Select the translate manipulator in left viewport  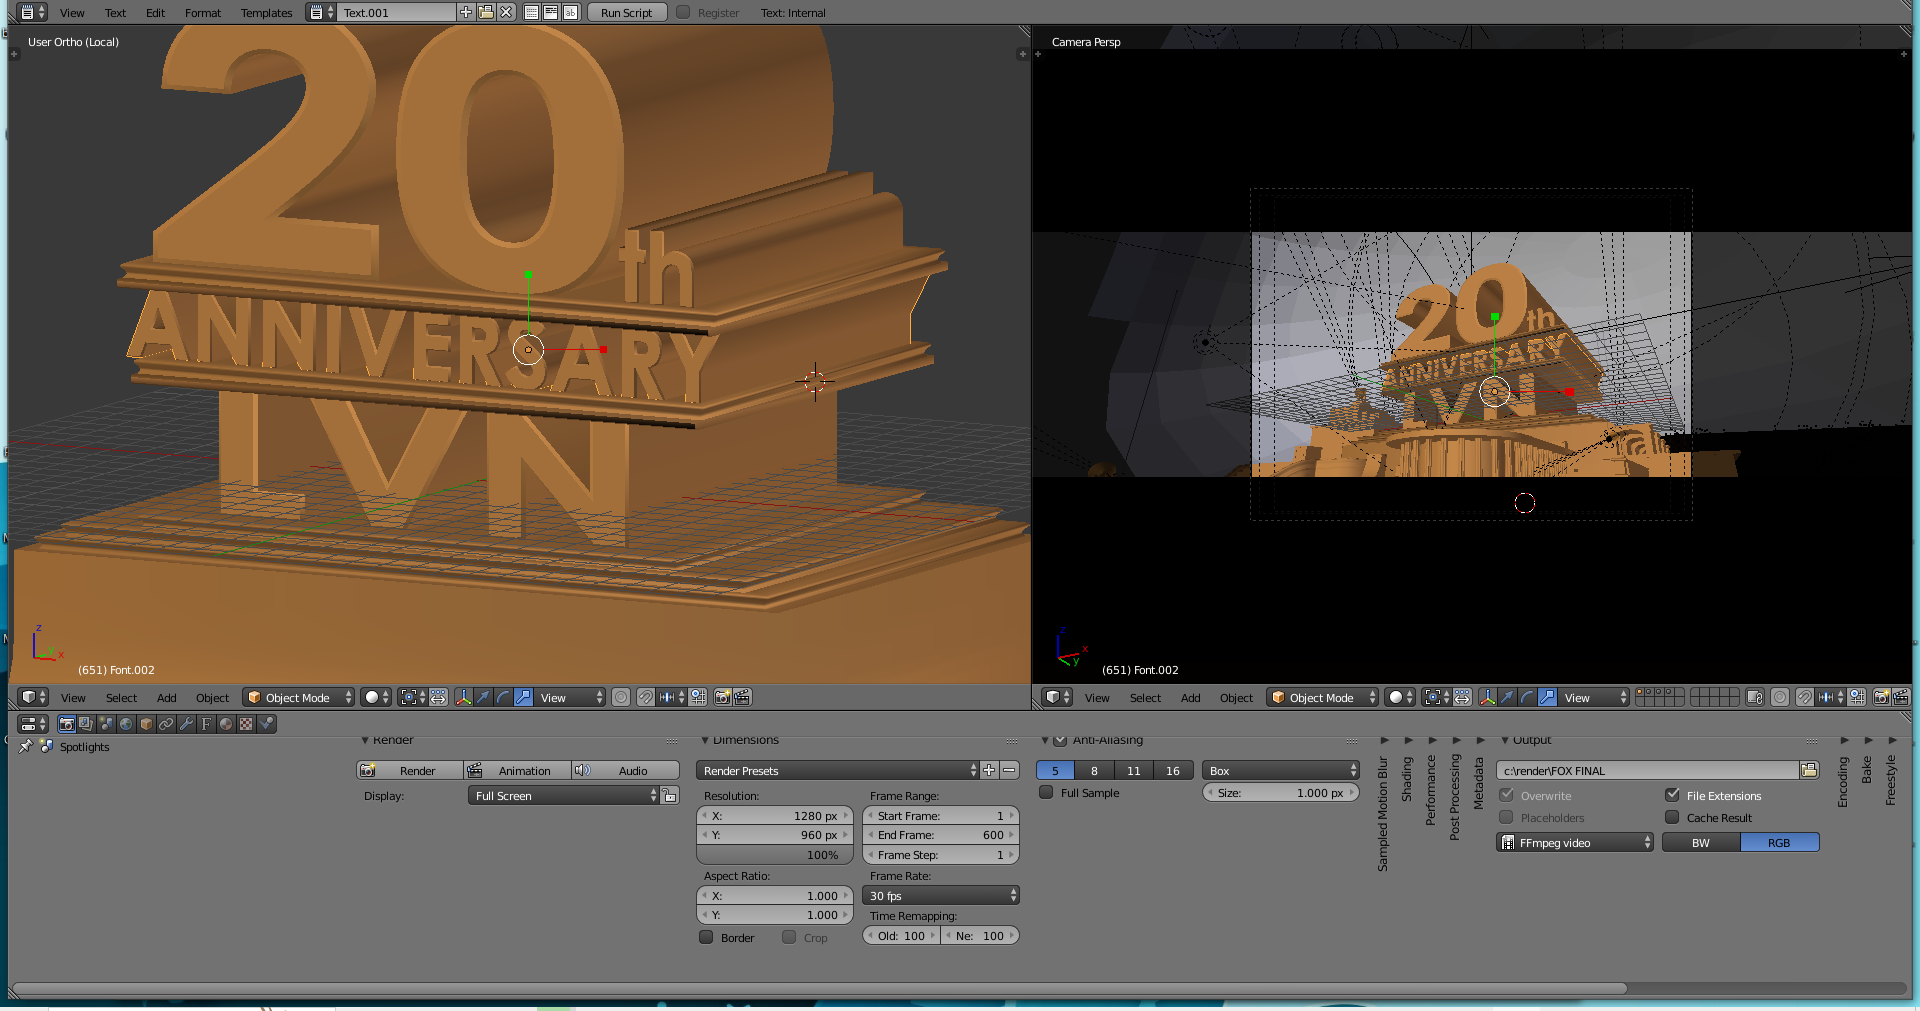(484, 697)
